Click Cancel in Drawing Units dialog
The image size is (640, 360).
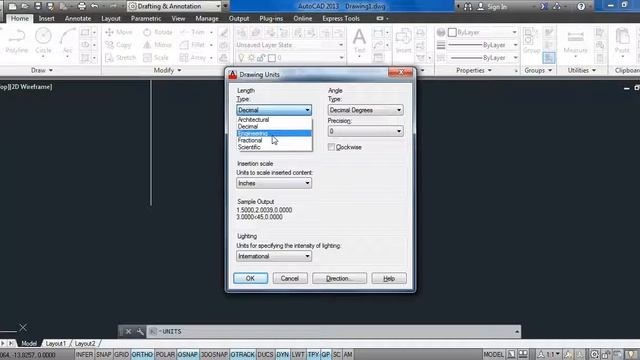coord(290,278)
